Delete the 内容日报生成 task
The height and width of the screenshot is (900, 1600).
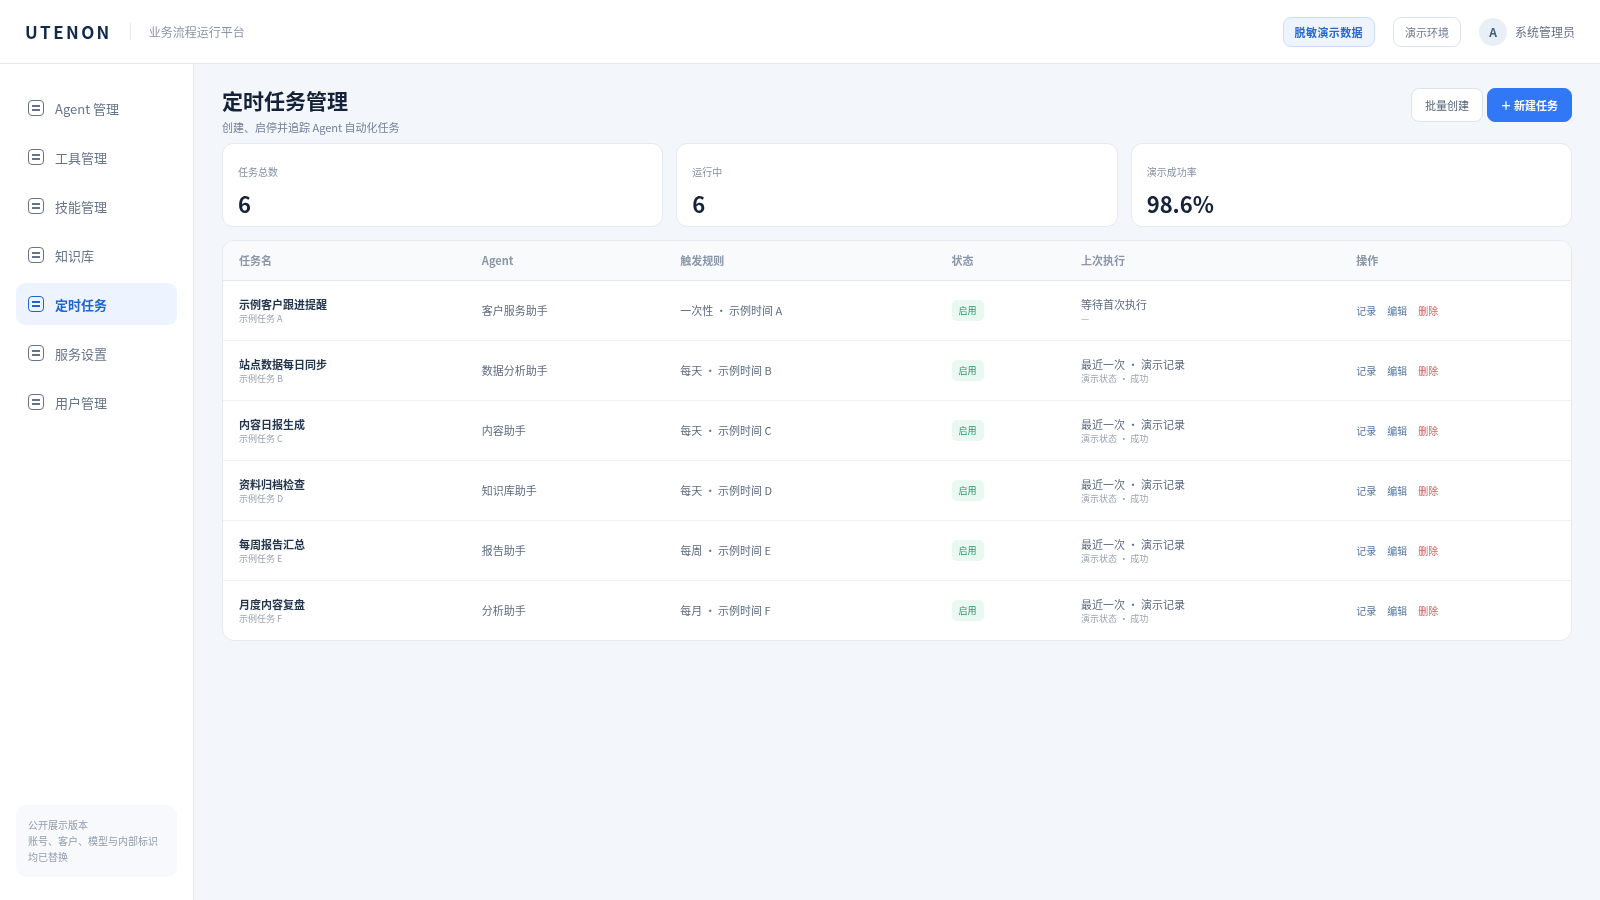[x=1428, y=431]
